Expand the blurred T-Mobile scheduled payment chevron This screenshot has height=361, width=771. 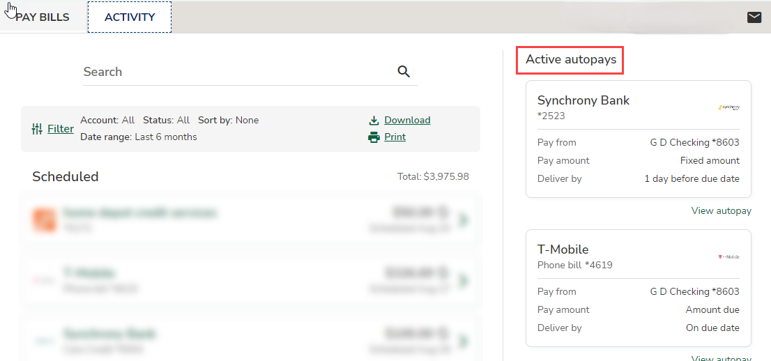point(463,280)
